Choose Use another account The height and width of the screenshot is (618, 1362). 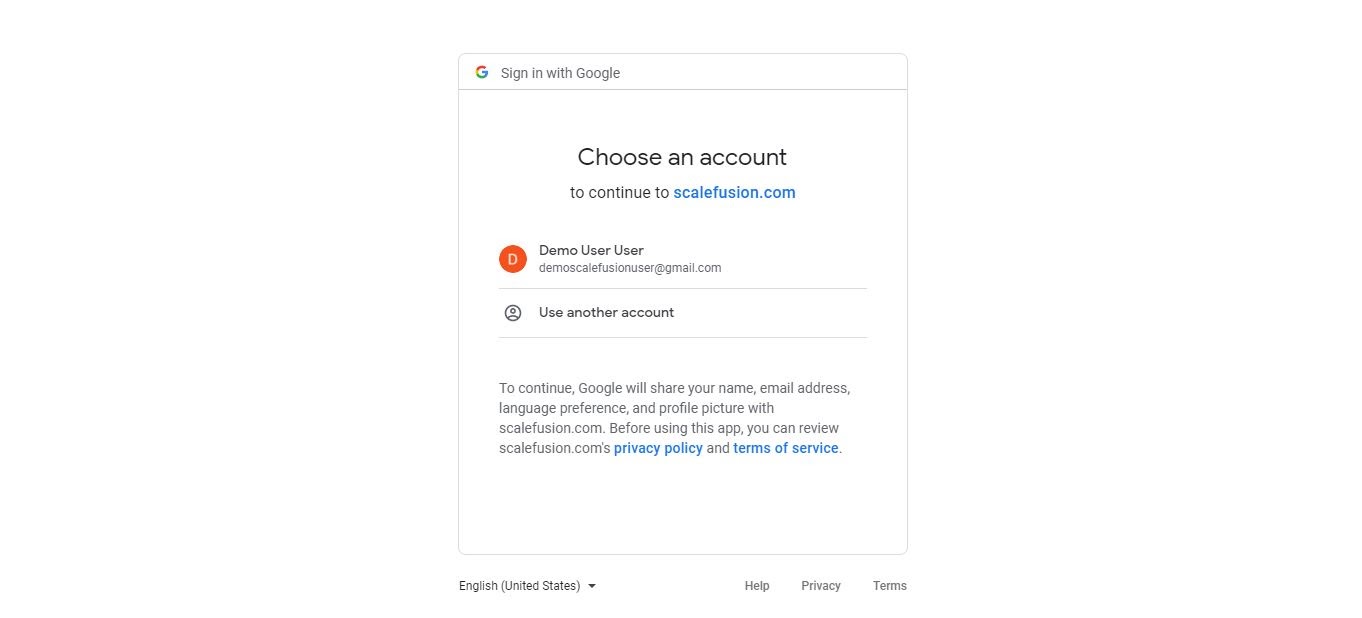683,313
